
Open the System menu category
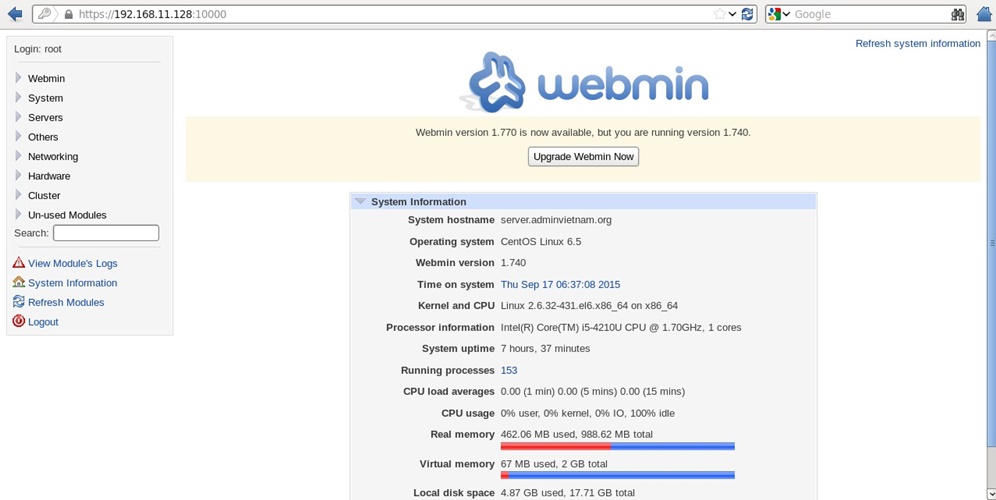pyautogui.click(x=45, y=98)
